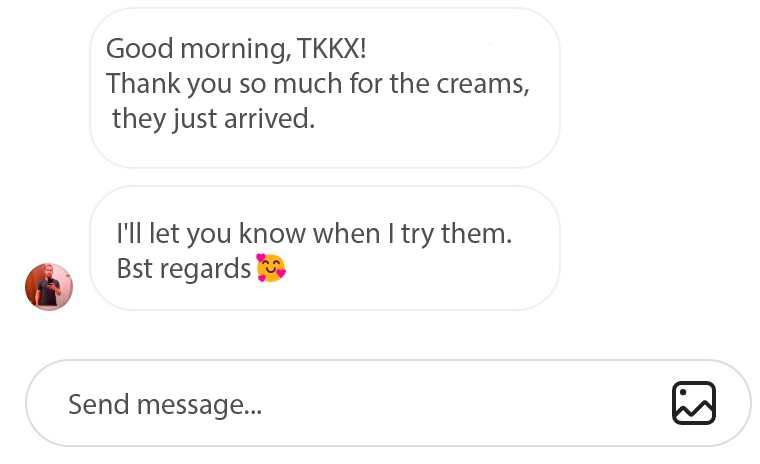This screenshot has height=464, width=760.
Task: Click the "Bst regards" text
Action: click(183, 269)
